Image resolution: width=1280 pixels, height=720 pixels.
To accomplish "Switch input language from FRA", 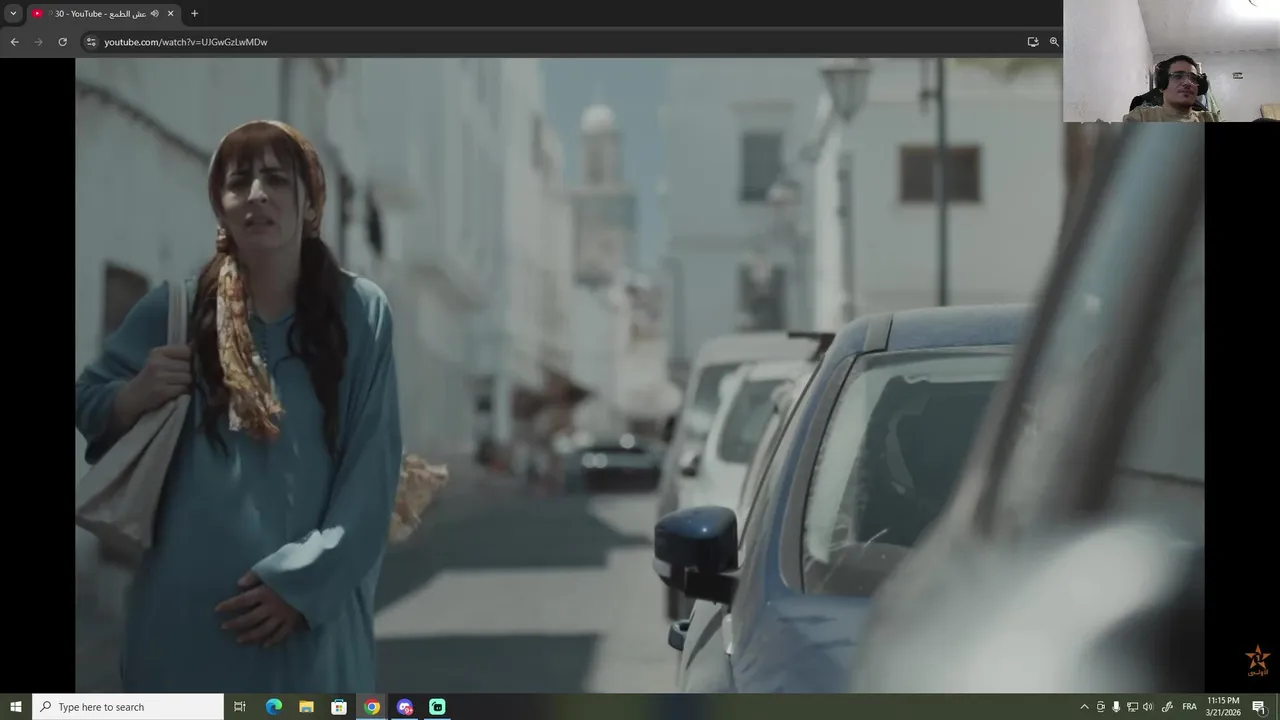I will click(x=1189, y=707).
